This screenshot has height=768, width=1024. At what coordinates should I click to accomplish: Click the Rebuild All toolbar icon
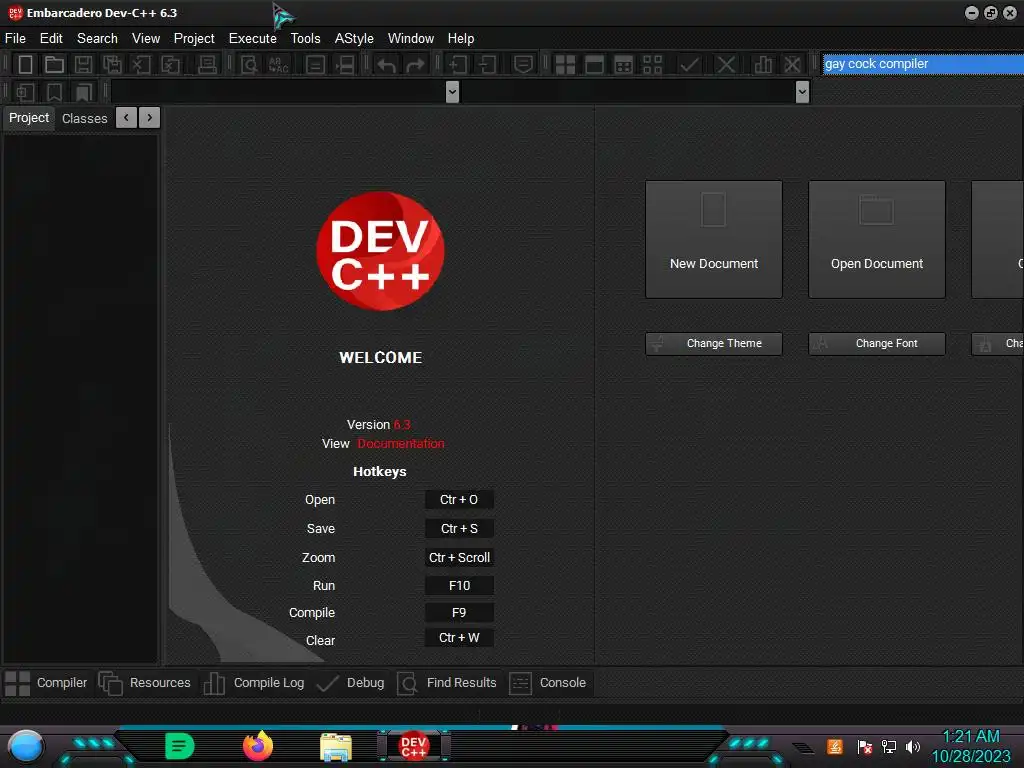coord(652,65)
